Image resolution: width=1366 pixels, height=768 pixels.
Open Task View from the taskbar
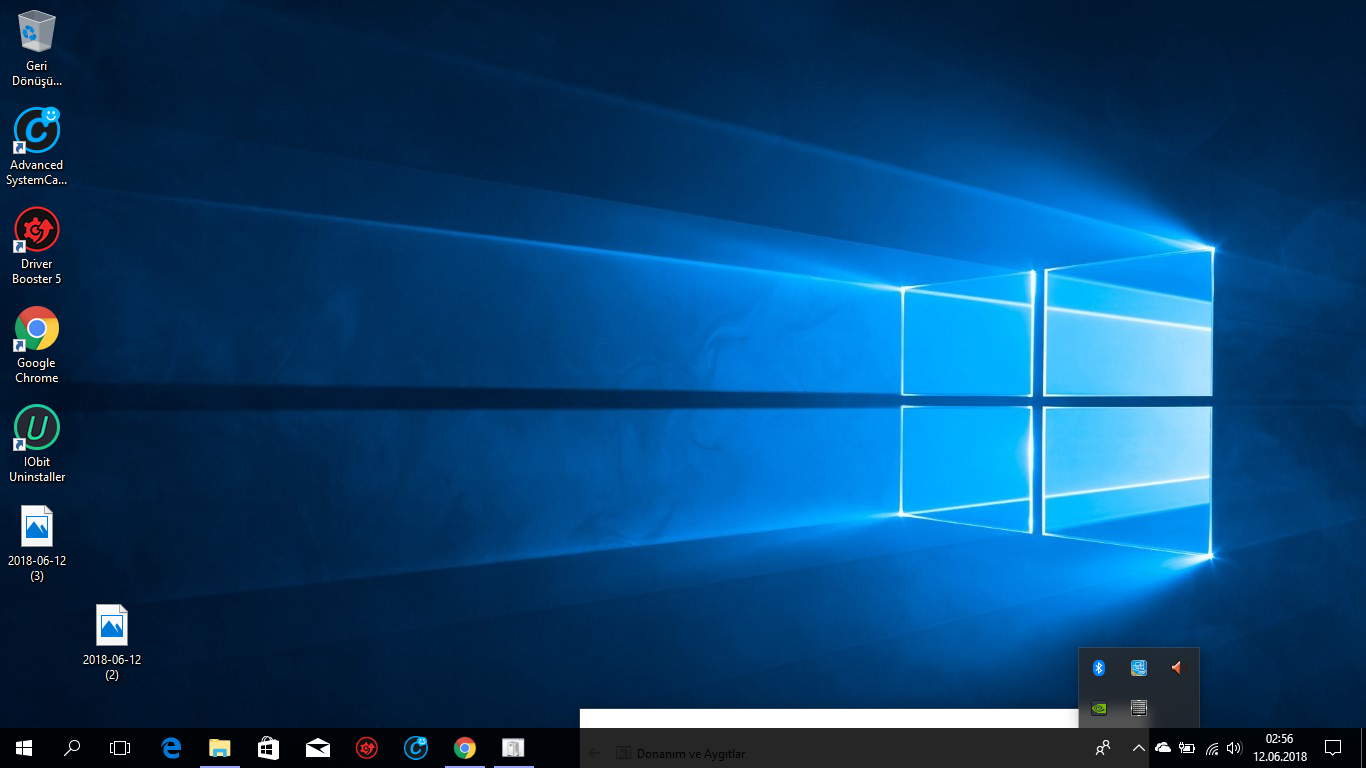point(120,748)
